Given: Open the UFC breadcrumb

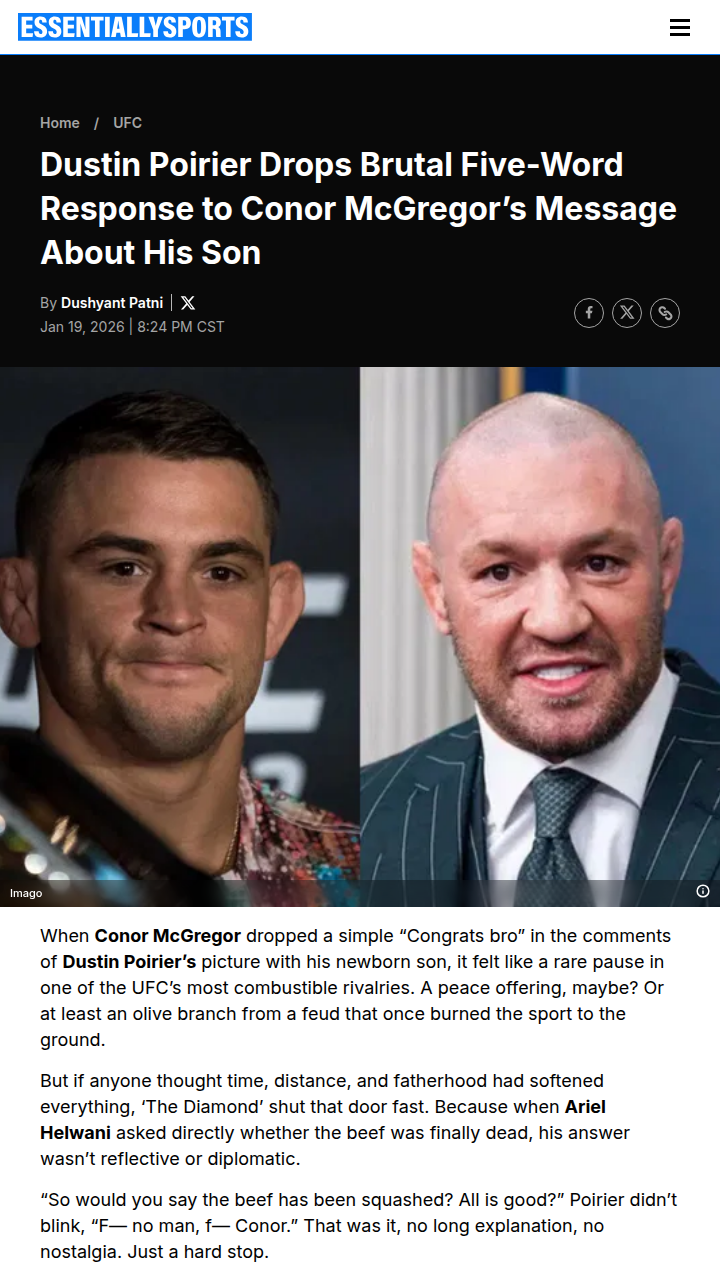Looking at the screenshot, I should point(128,123).
